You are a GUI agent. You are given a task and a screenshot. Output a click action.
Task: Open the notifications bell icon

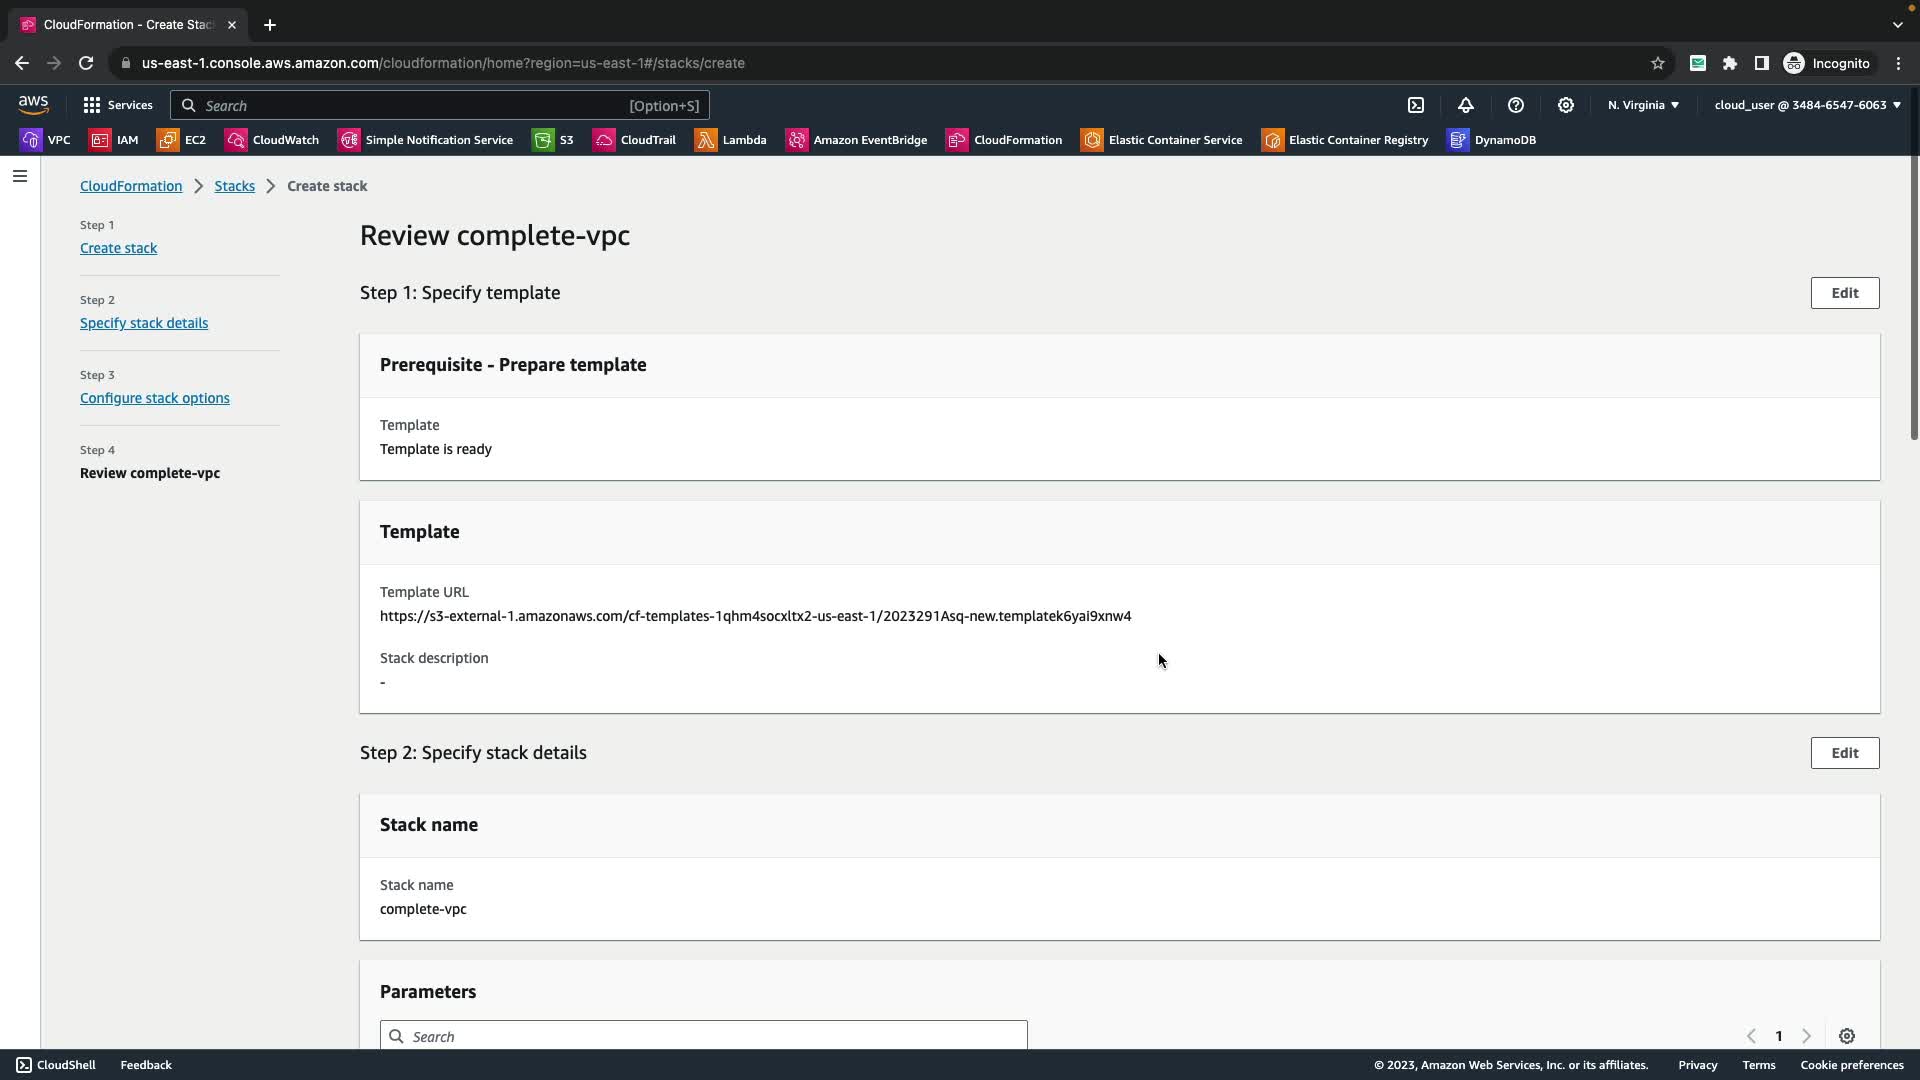point(1466,105)
